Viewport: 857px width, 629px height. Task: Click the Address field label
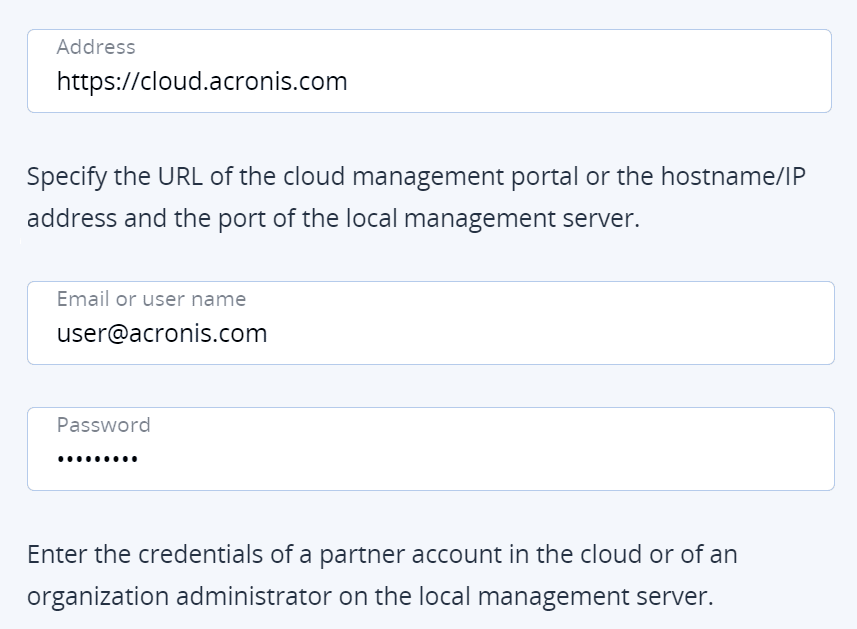pos(95,47)
